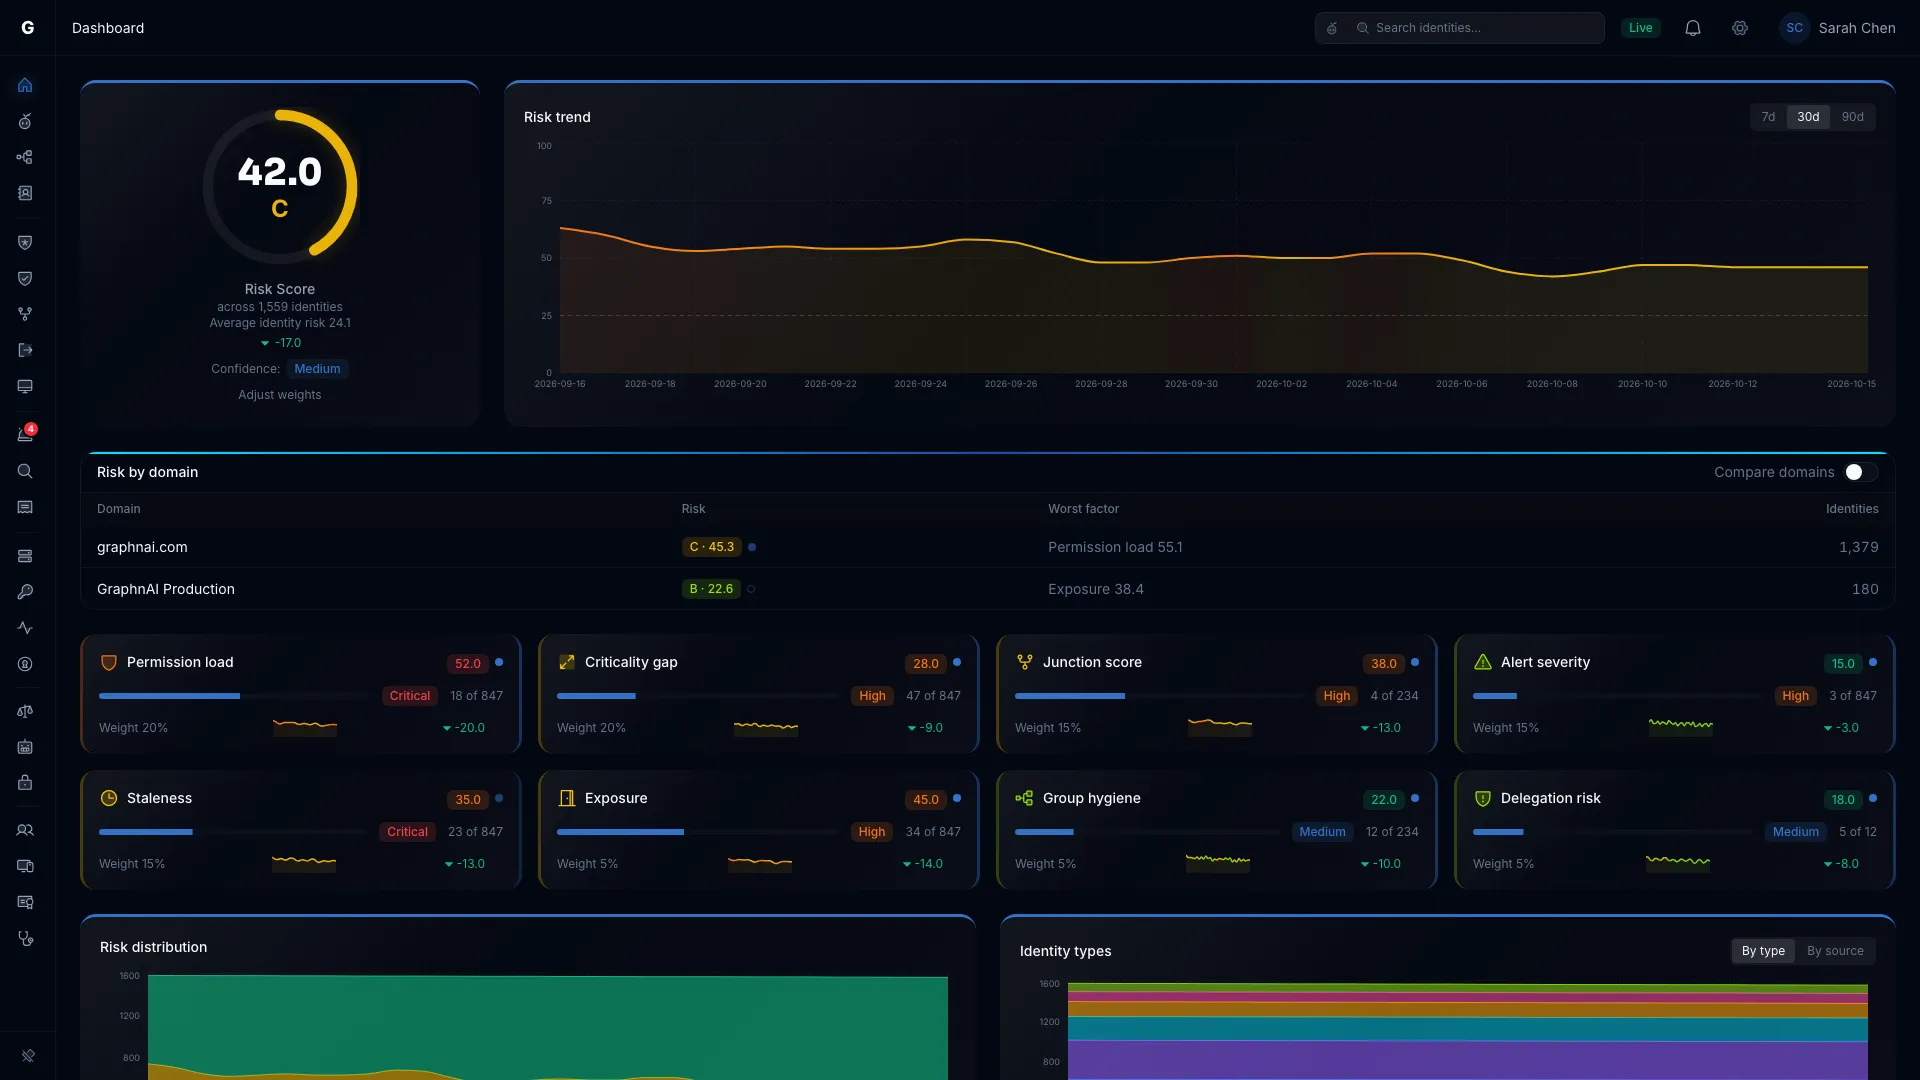Open the branch/fork icon in the sidebar

25,314
